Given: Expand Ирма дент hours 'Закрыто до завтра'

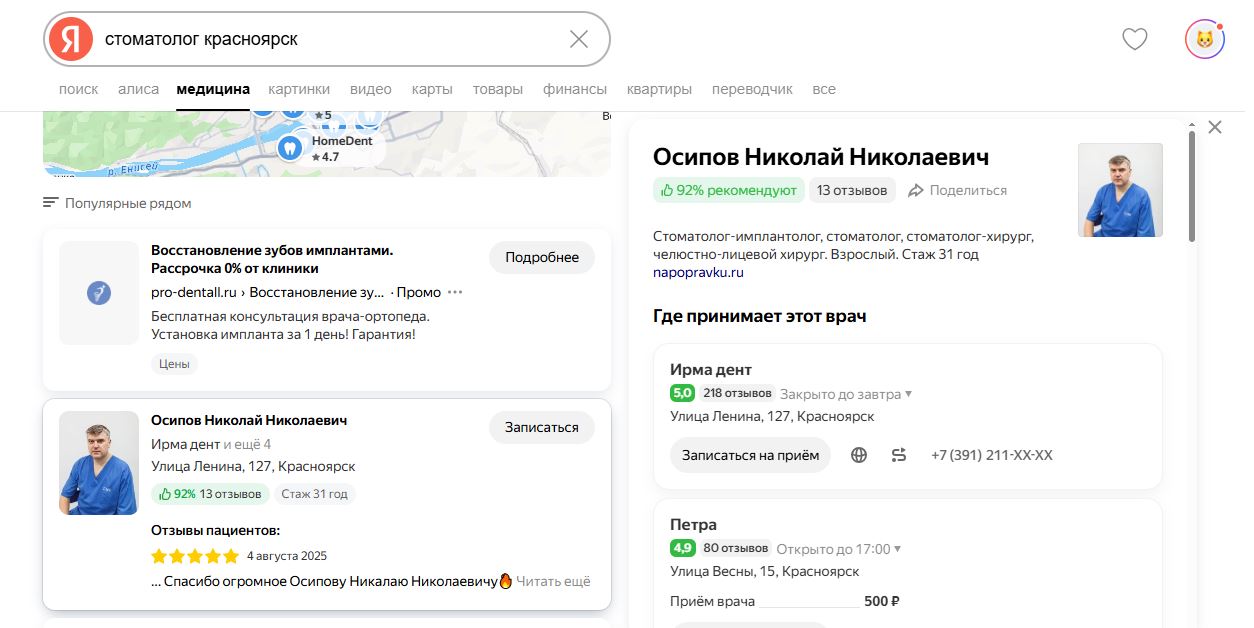Looking at the screenshot, I should [x=845, y=394].
